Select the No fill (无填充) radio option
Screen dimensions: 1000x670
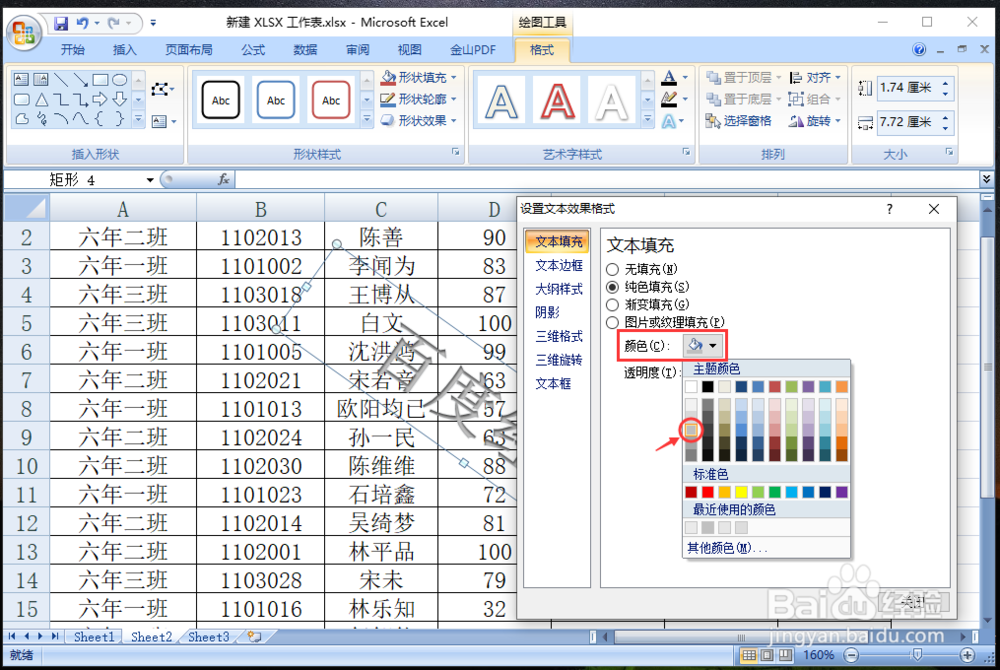612,269
